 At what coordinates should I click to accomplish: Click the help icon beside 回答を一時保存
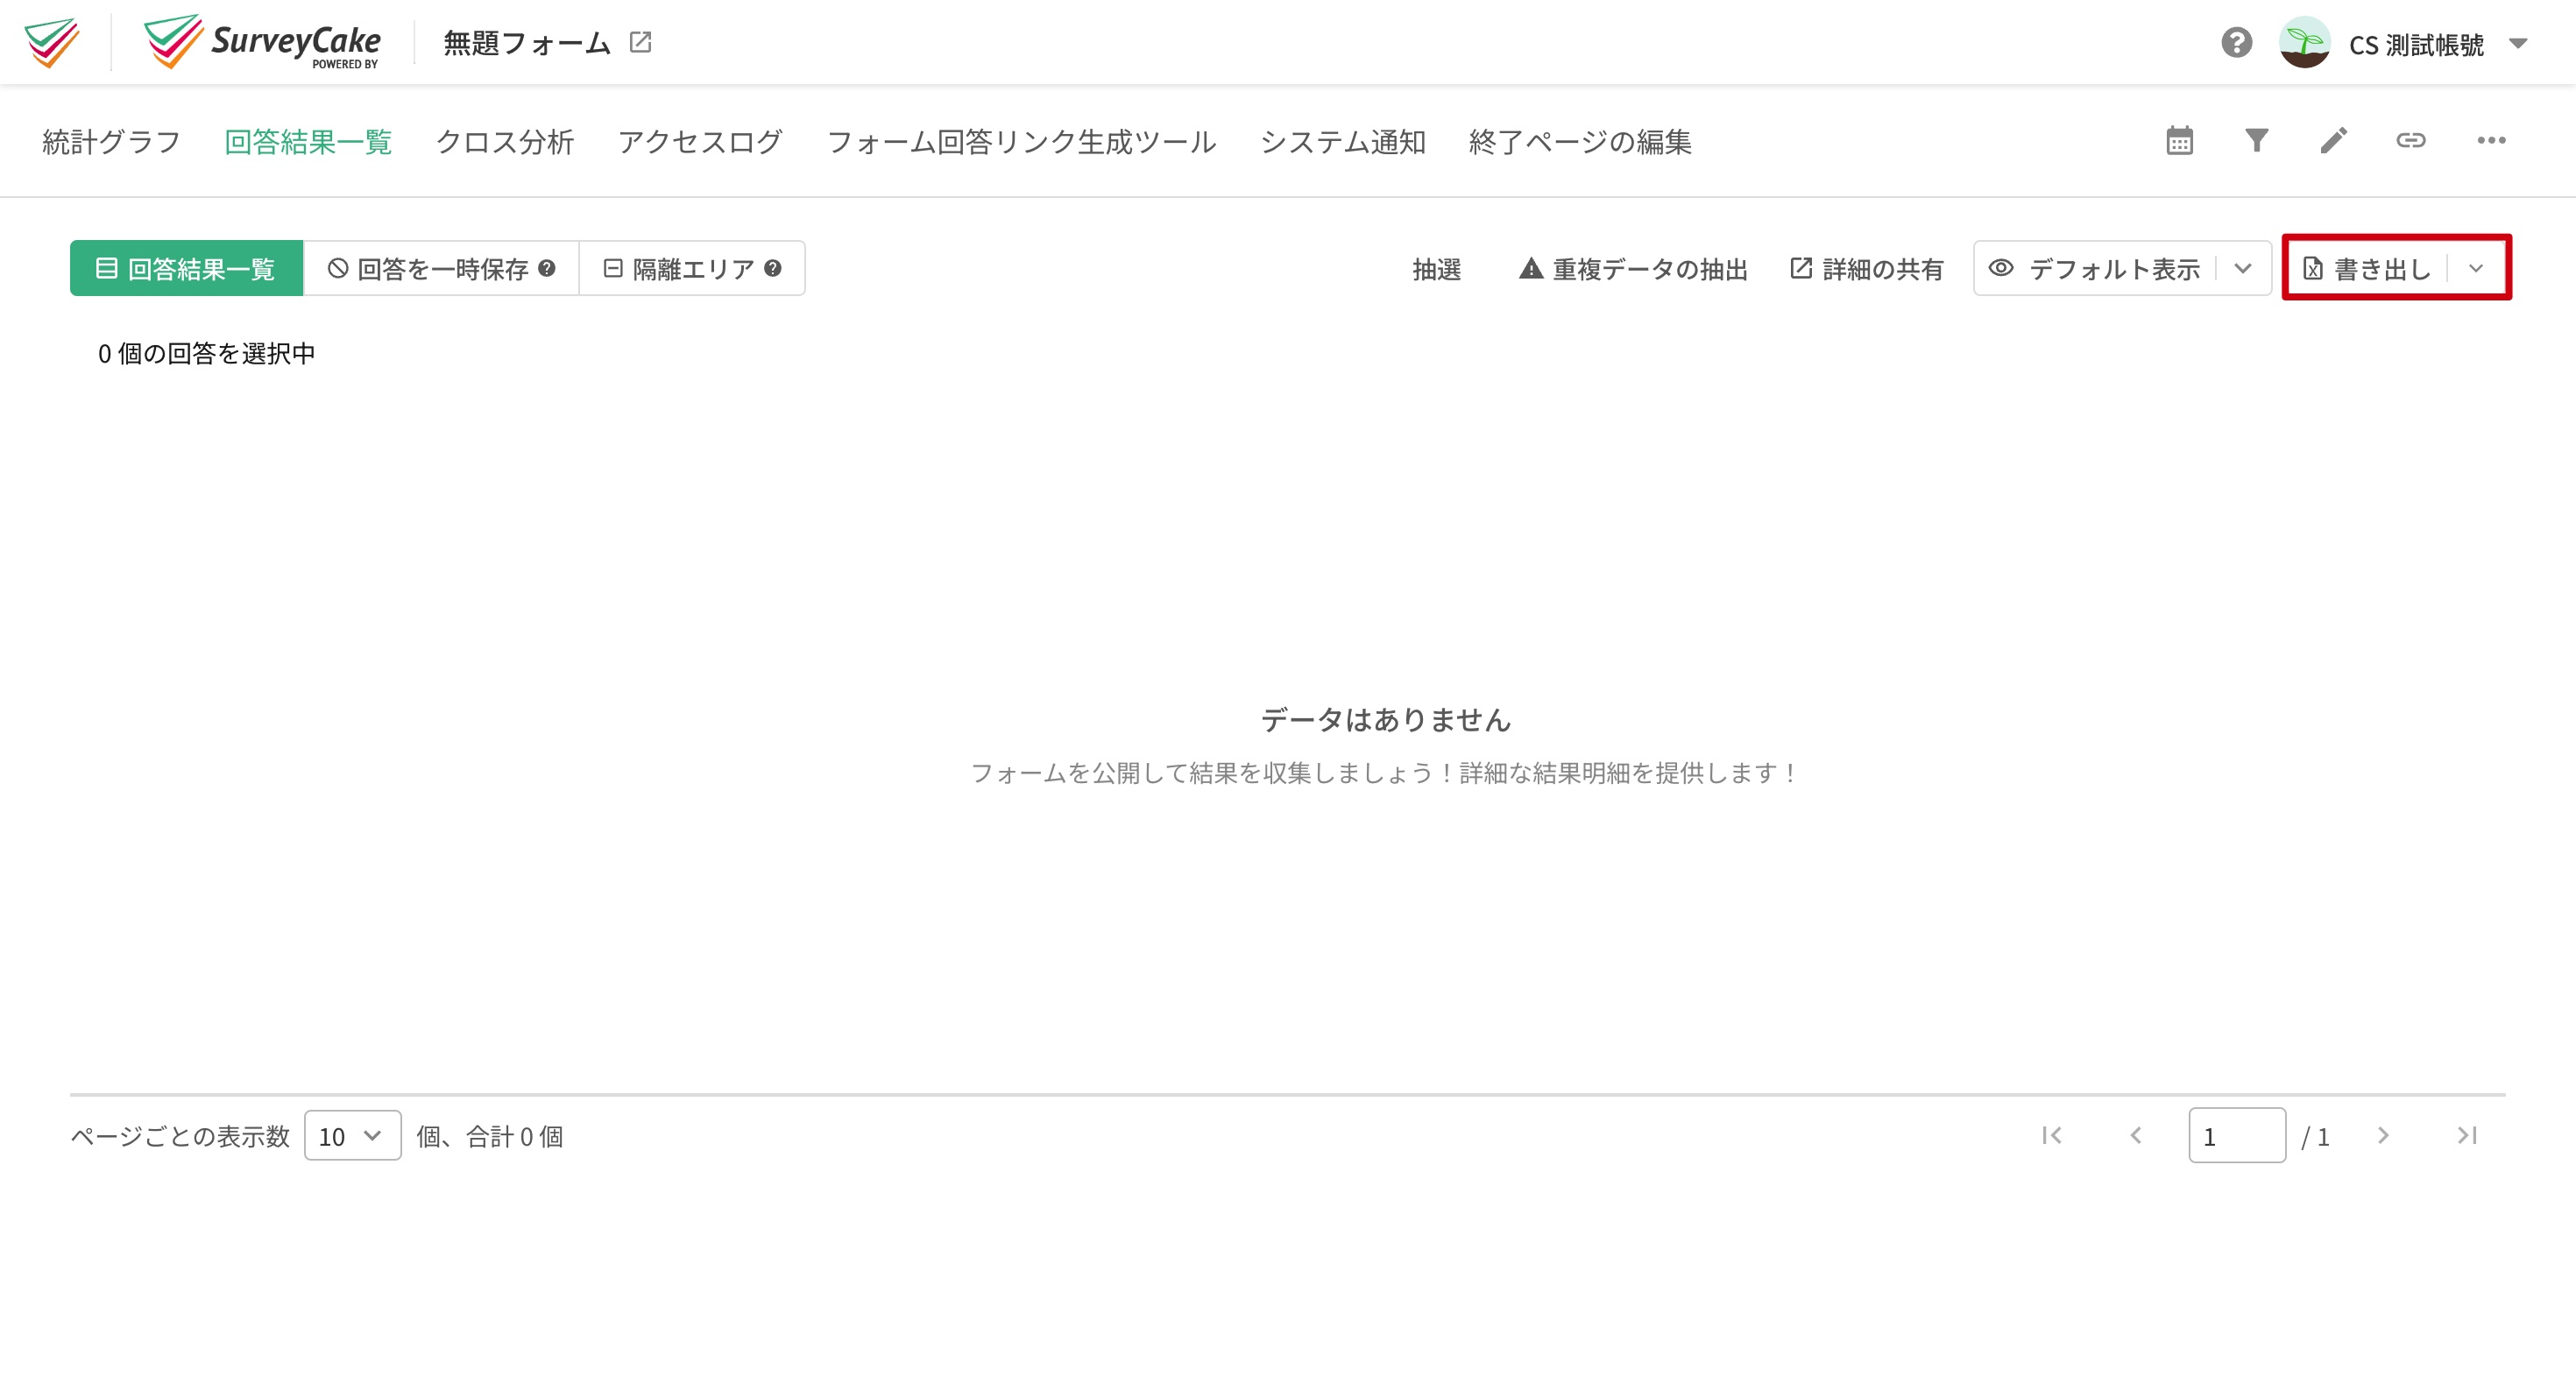(x=547, y=268)
